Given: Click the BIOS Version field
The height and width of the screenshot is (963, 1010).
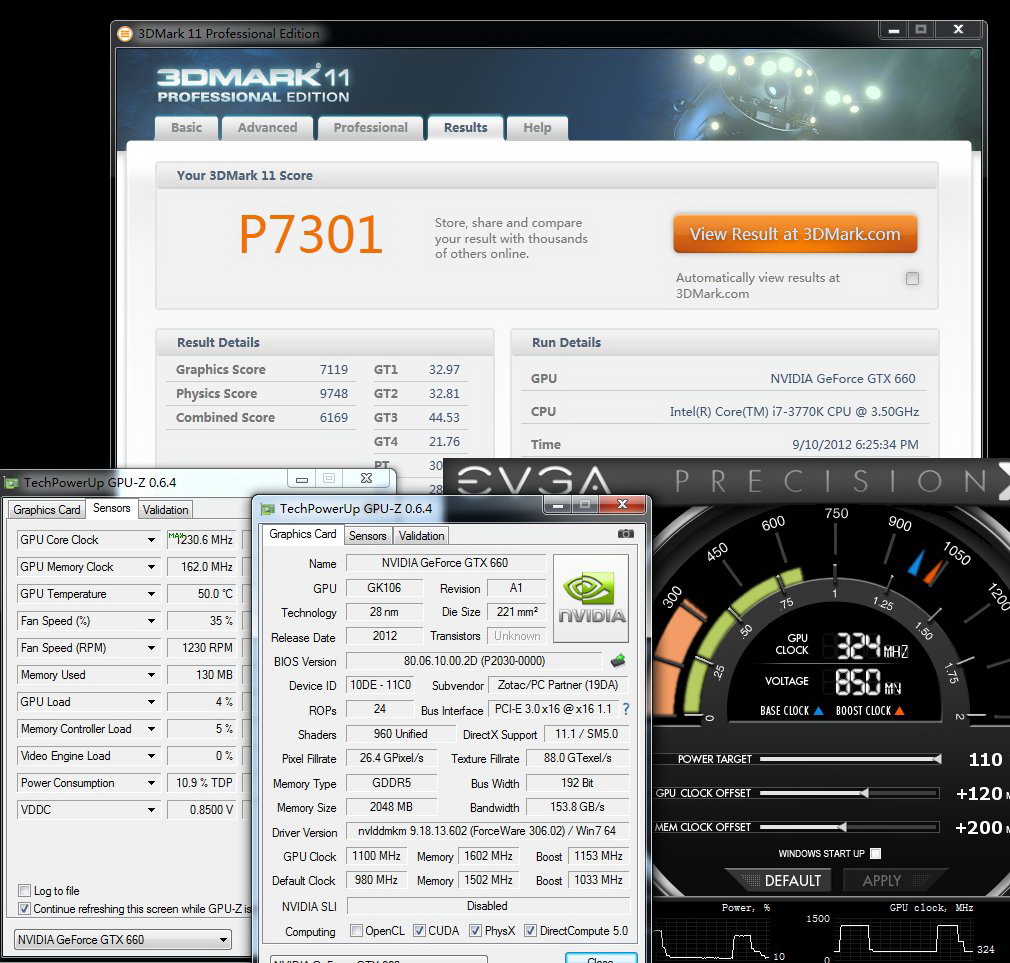Looking at the screenshot, I should (475, 661).
